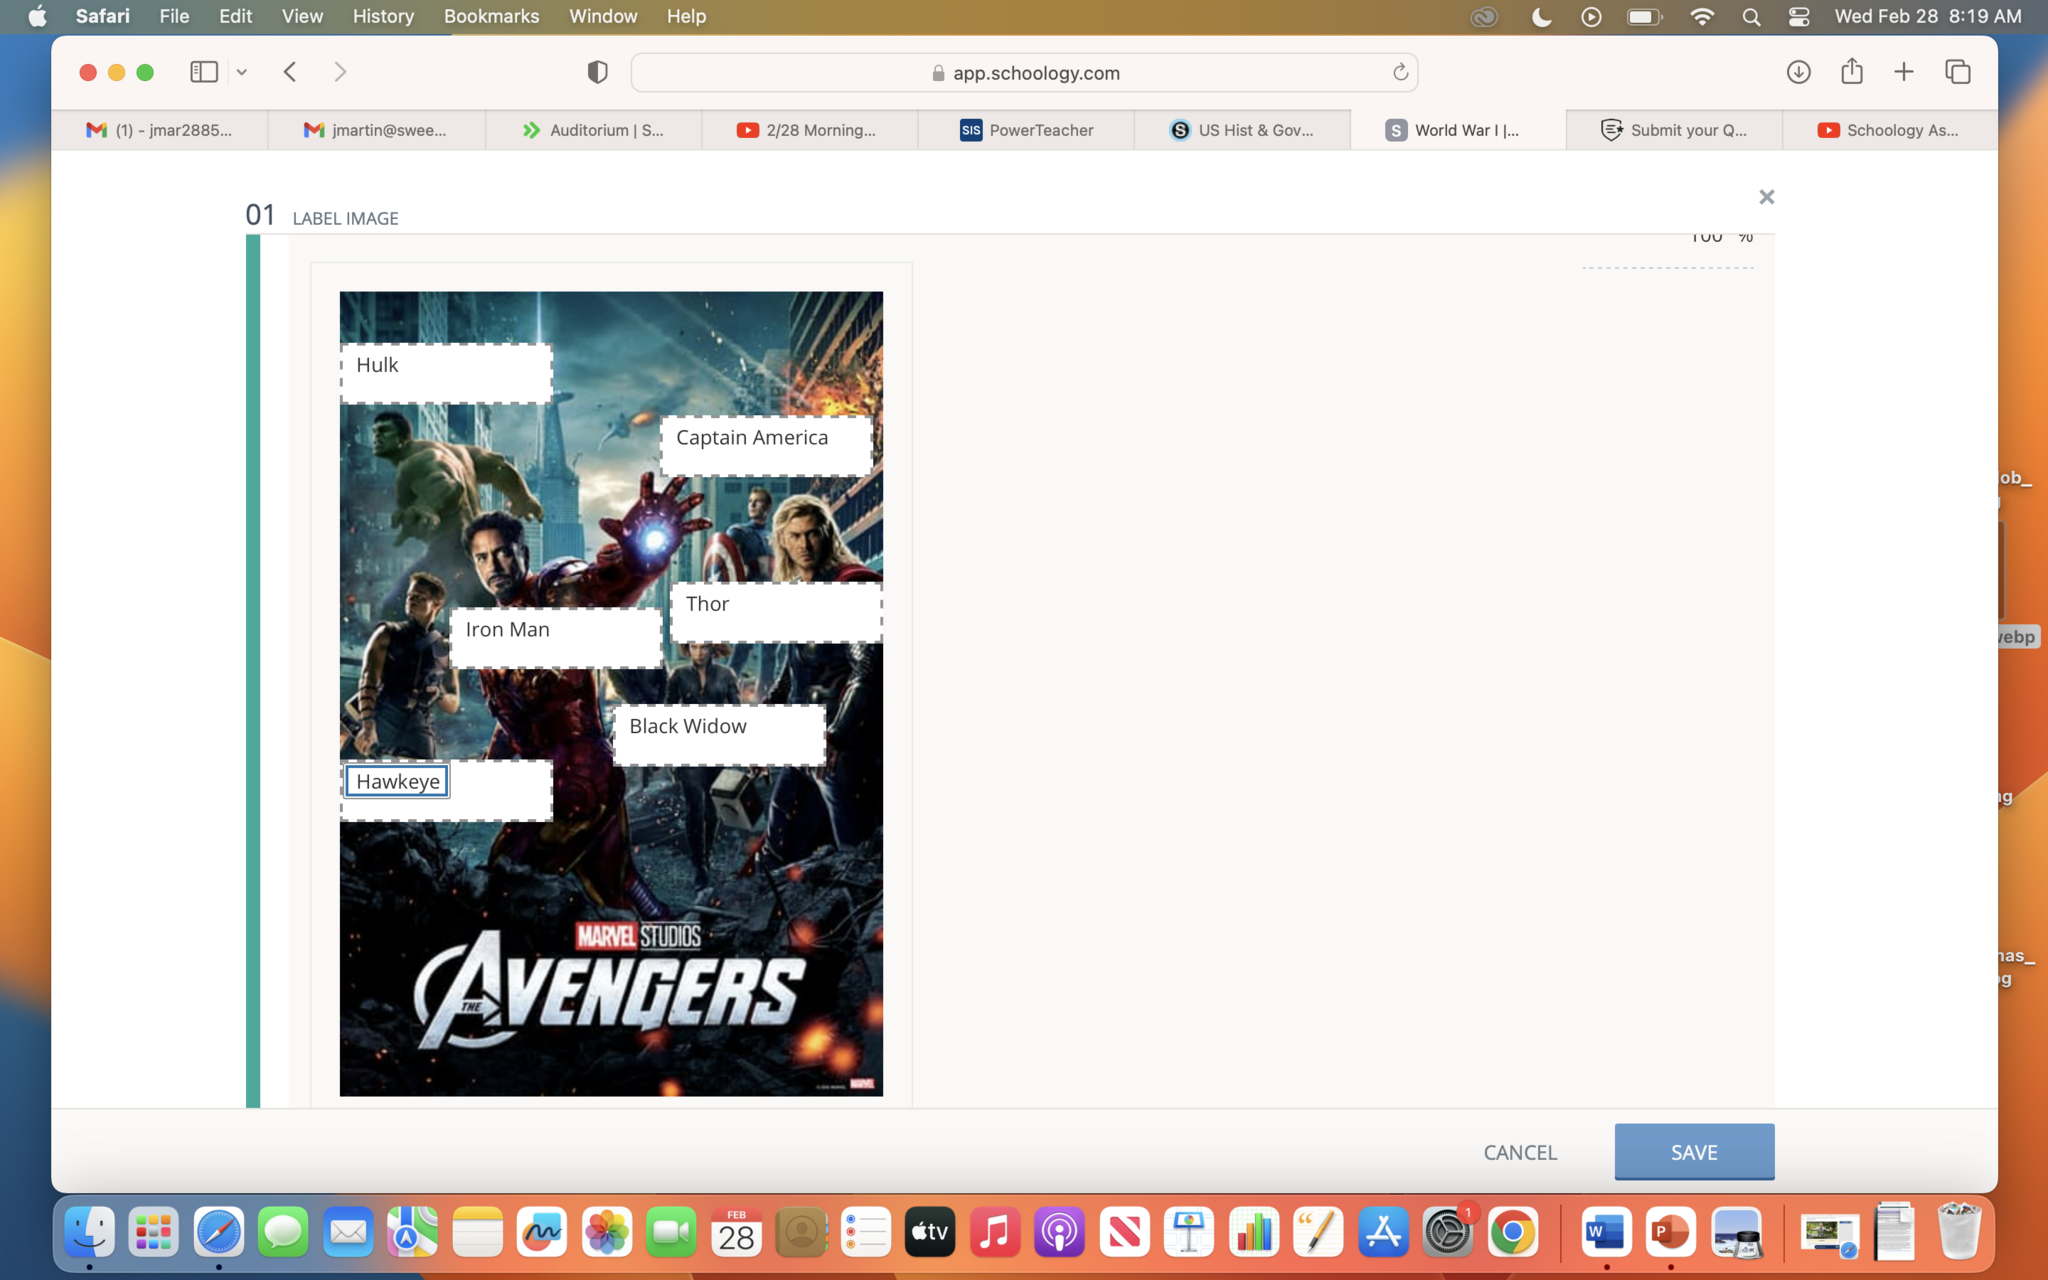This screenshot has height=1280, width=2048.
Task: Toggle Control Center in the menu bar
Action: point(1798,16)
